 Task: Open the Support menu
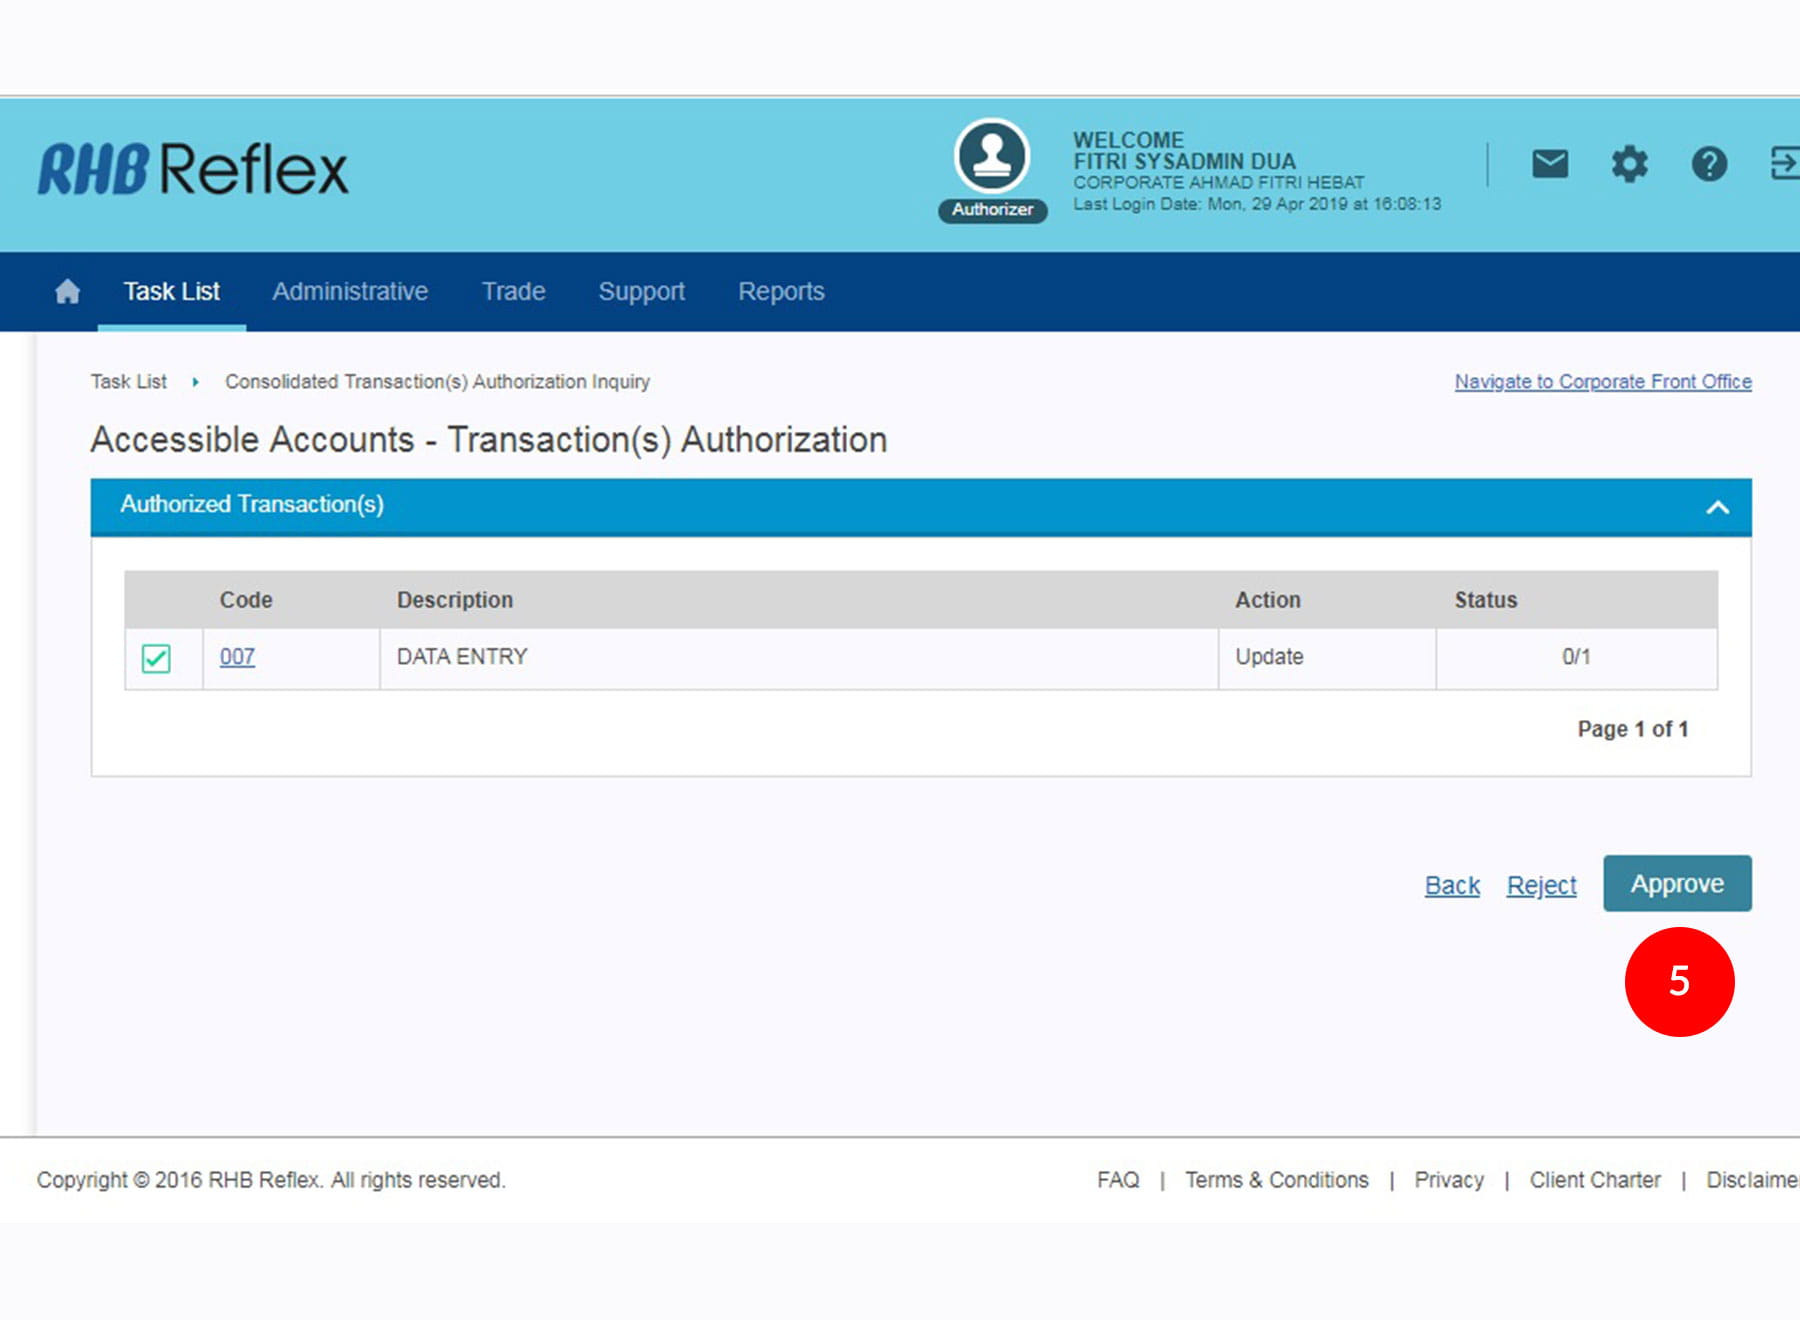tap(641, 292)
